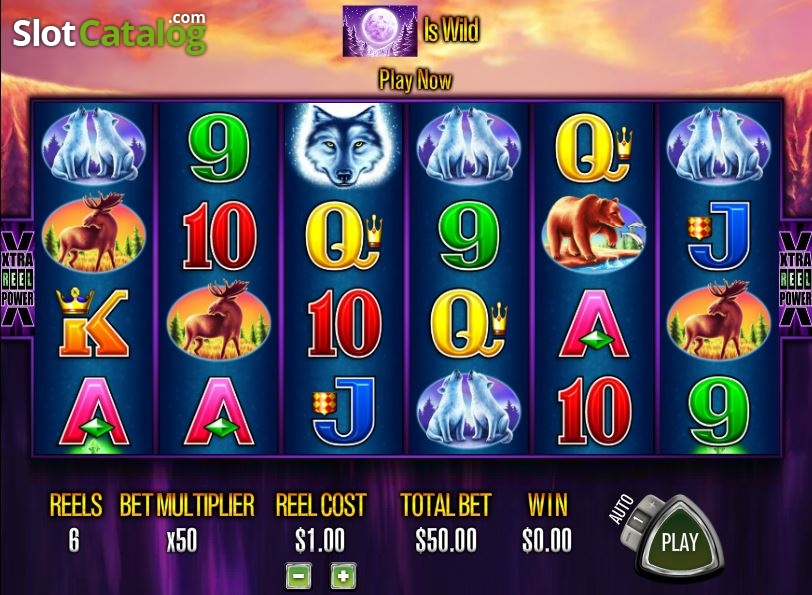
Task: Click the purple moon wild symbol
Action: [x=380, y=31]
